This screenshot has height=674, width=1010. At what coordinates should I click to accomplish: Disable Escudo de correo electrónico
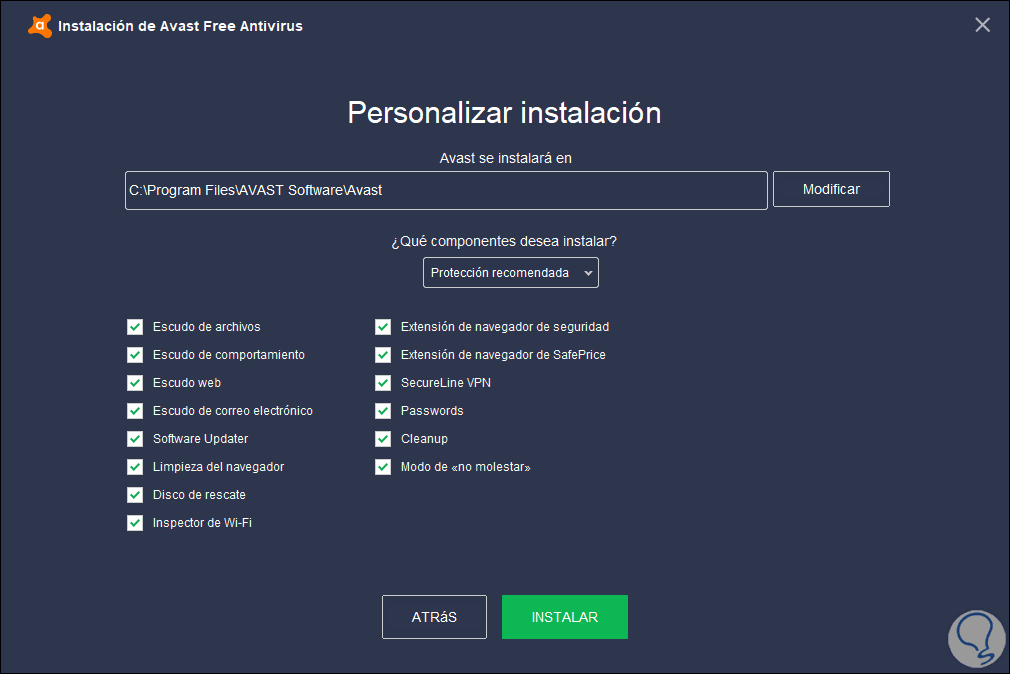pos(135,411)
